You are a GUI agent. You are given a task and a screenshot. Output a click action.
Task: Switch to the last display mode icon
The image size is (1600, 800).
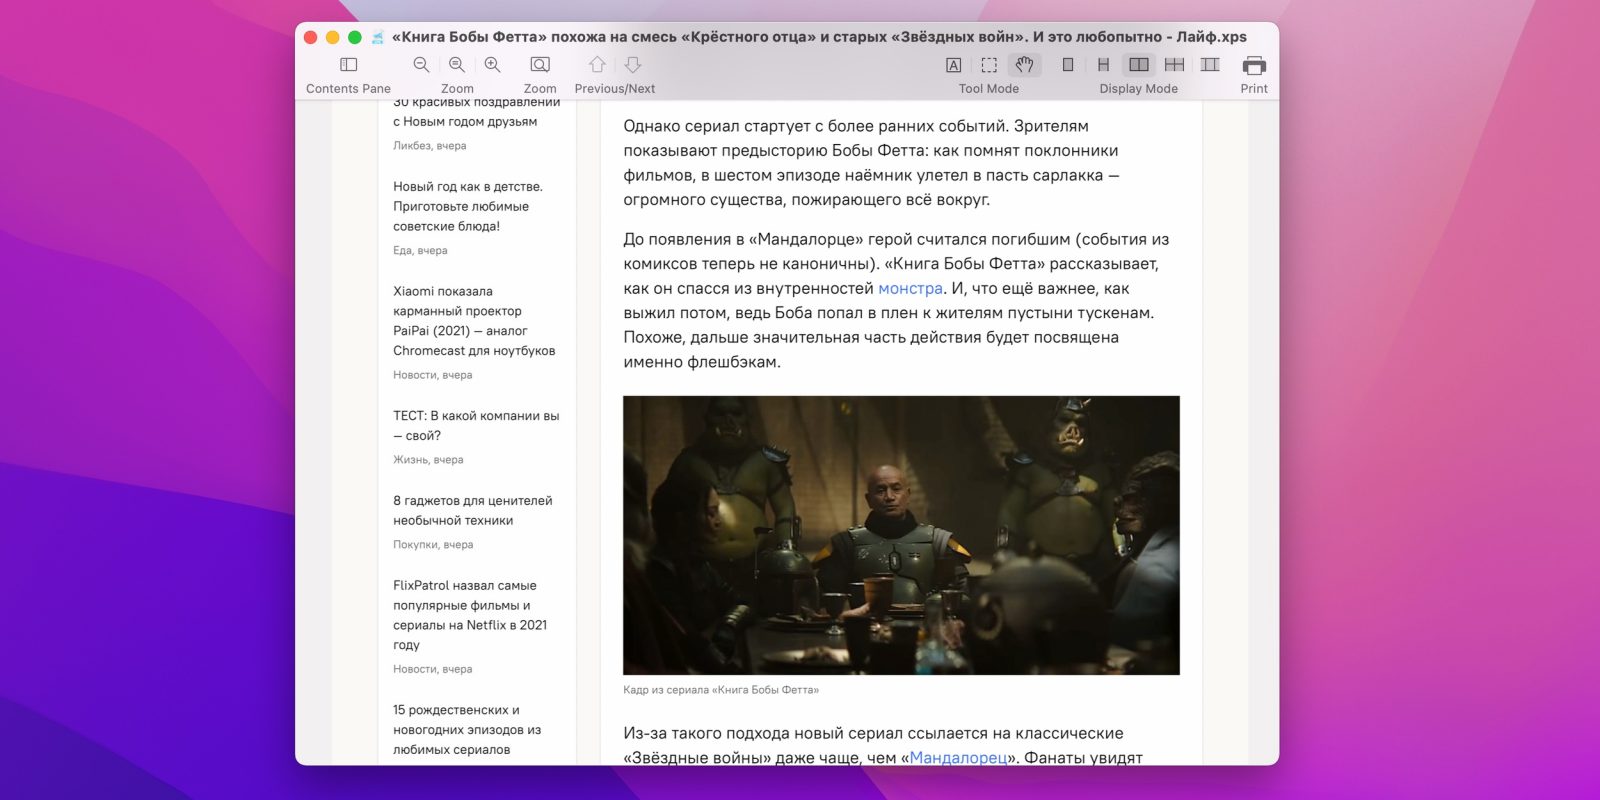(1210, 65)
